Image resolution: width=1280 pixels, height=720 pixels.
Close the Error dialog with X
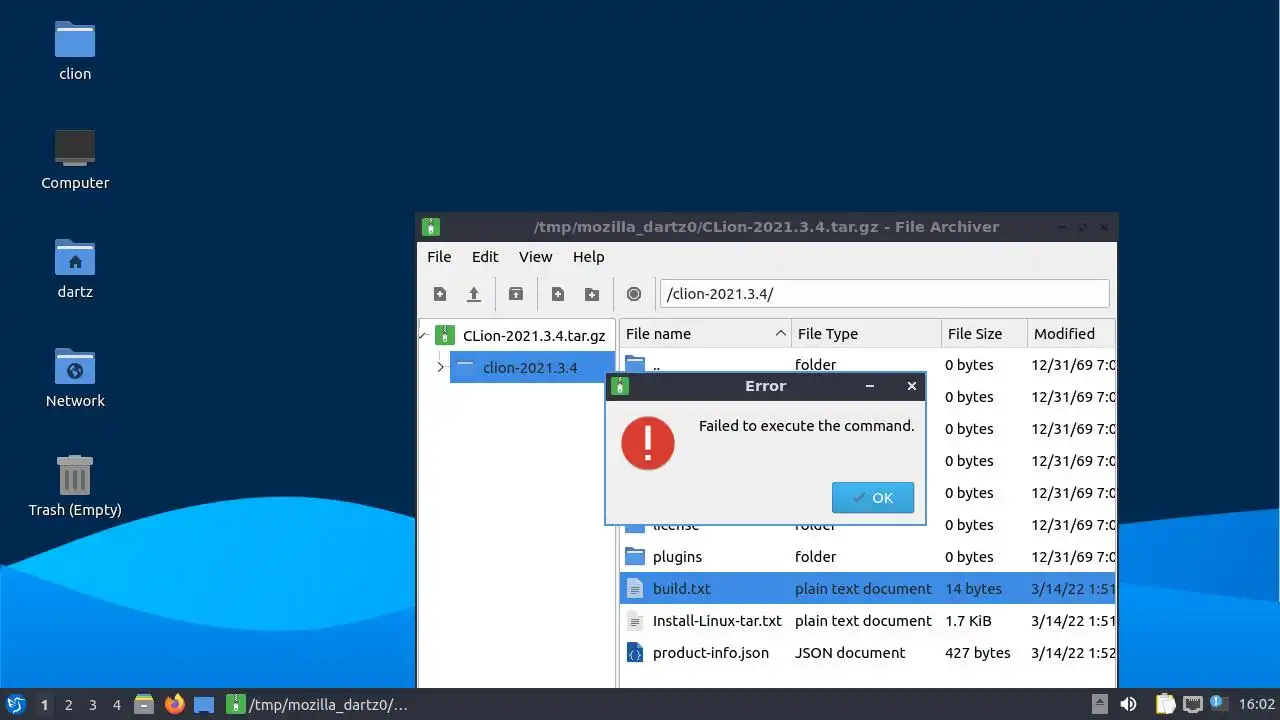pyautogui.click(x=911, y=386)
